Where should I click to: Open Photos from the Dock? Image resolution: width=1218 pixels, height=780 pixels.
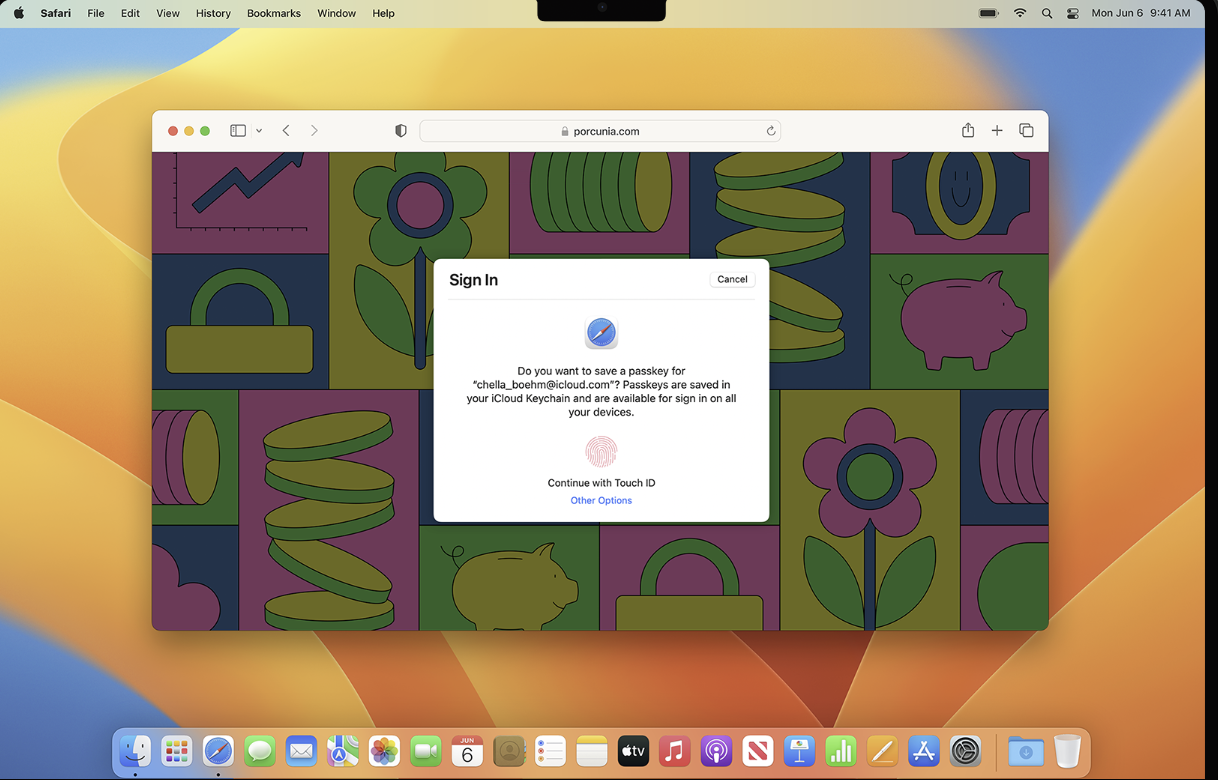384,750
